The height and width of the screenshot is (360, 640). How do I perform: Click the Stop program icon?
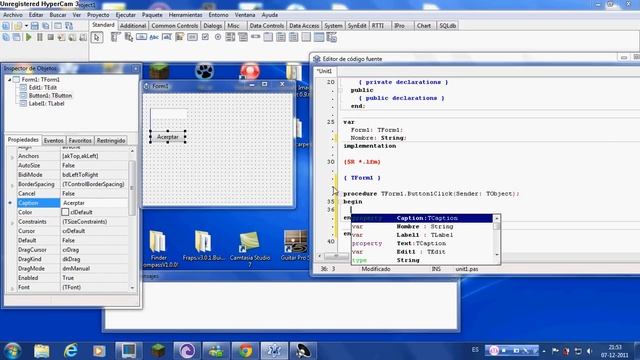pos(51,37)
